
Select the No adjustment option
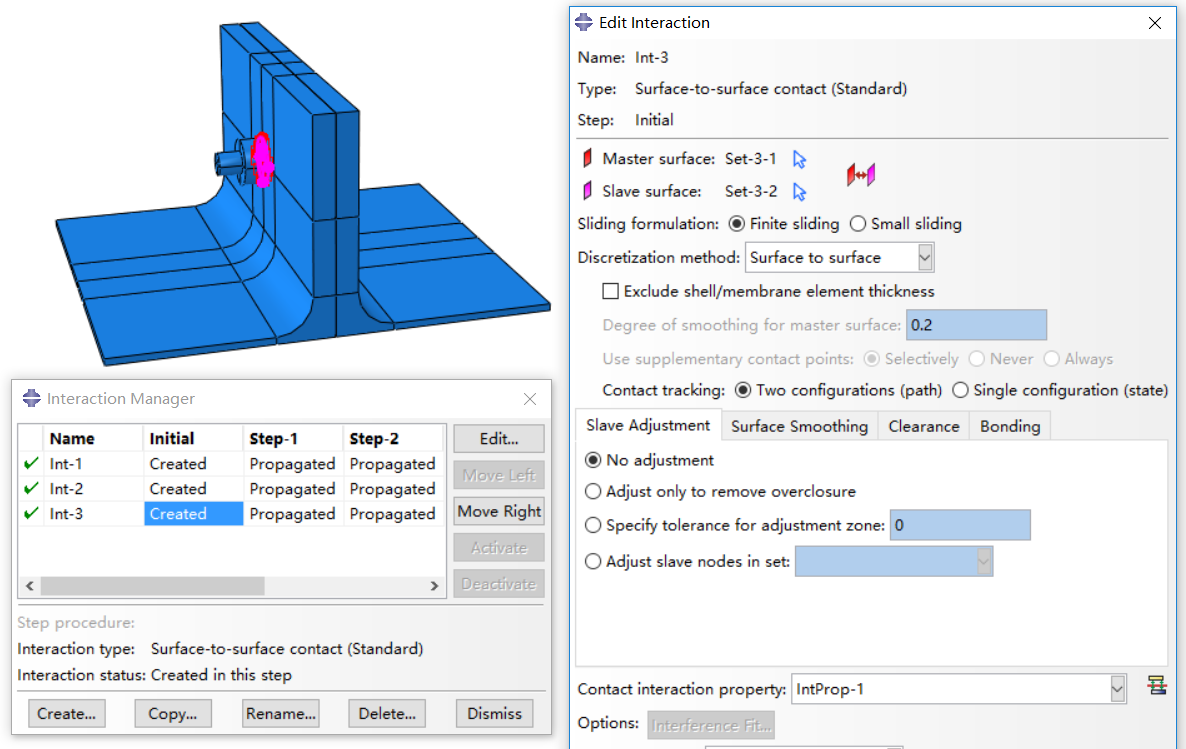pos(593,460)
